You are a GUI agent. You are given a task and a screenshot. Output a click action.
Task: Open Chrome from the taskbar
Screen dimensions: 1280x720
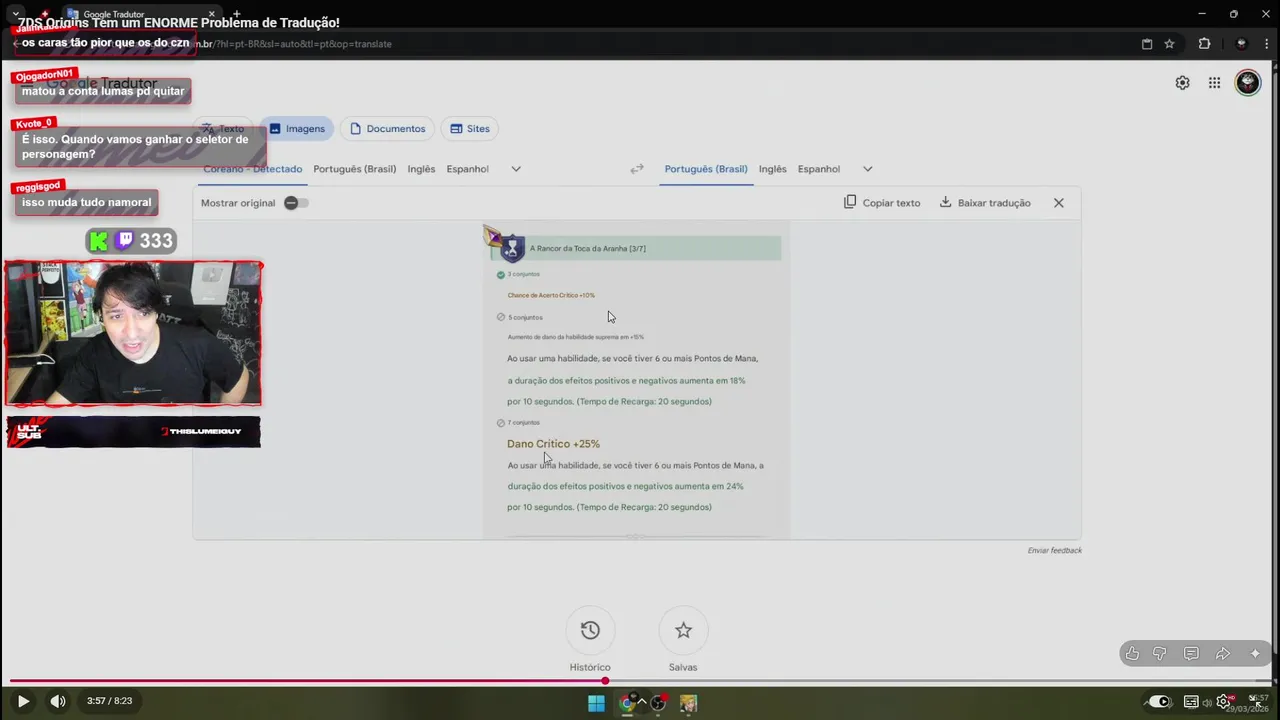click(x=627, y=703)
